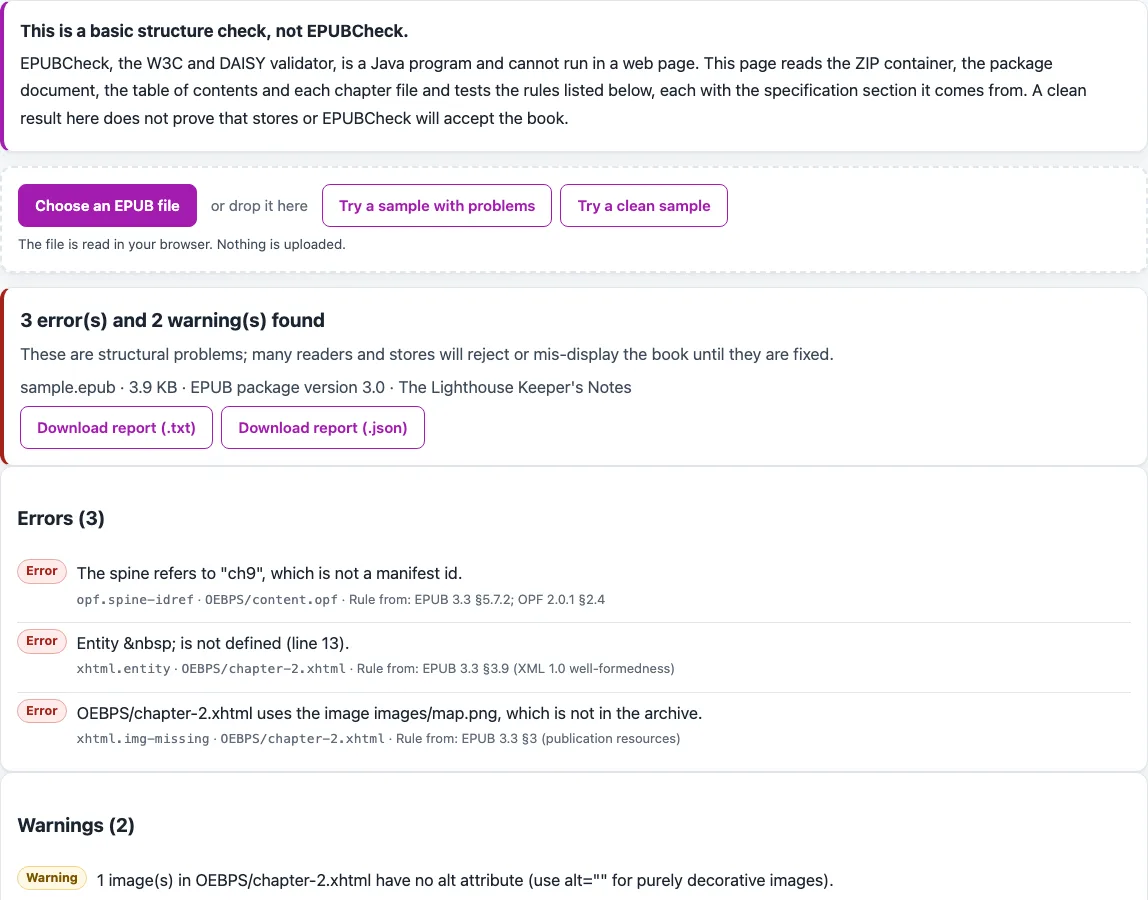Click the Error badge beside the Entity message
This screenshot has height=900, width=1148.
pos(42,641)
